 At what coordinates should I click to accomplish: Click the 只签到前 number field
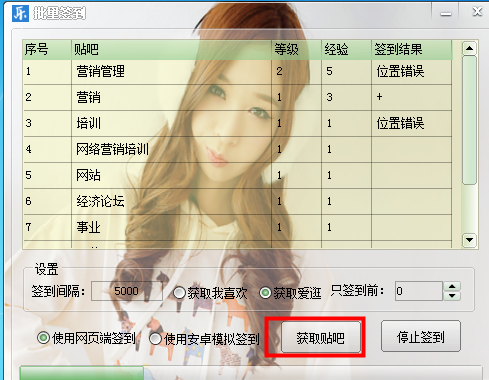click(x=419, y=291)
